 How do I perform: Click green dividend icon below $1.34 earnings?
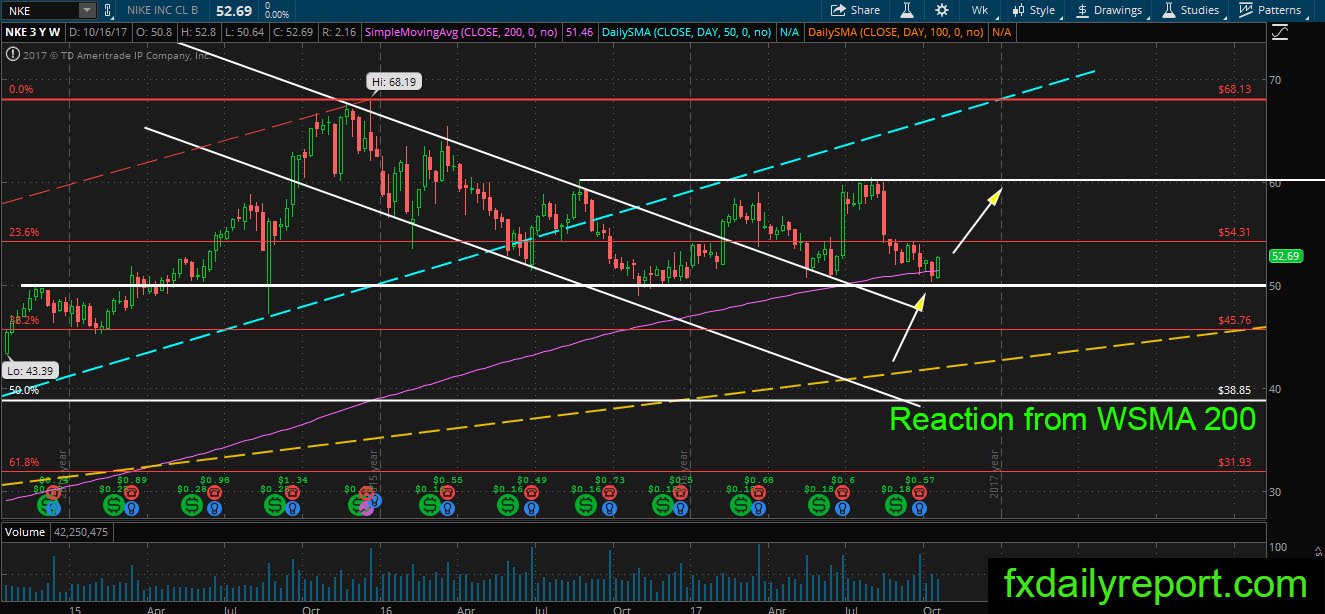click(275, 507)
